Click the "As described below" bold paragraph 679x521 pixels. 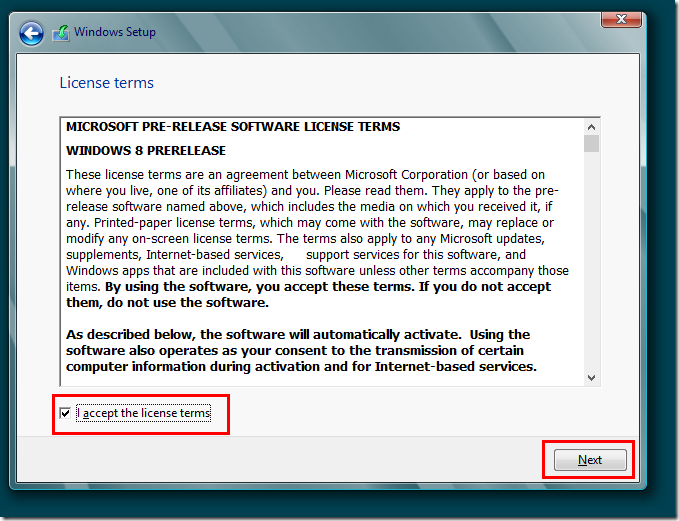[x=301, y=350]
